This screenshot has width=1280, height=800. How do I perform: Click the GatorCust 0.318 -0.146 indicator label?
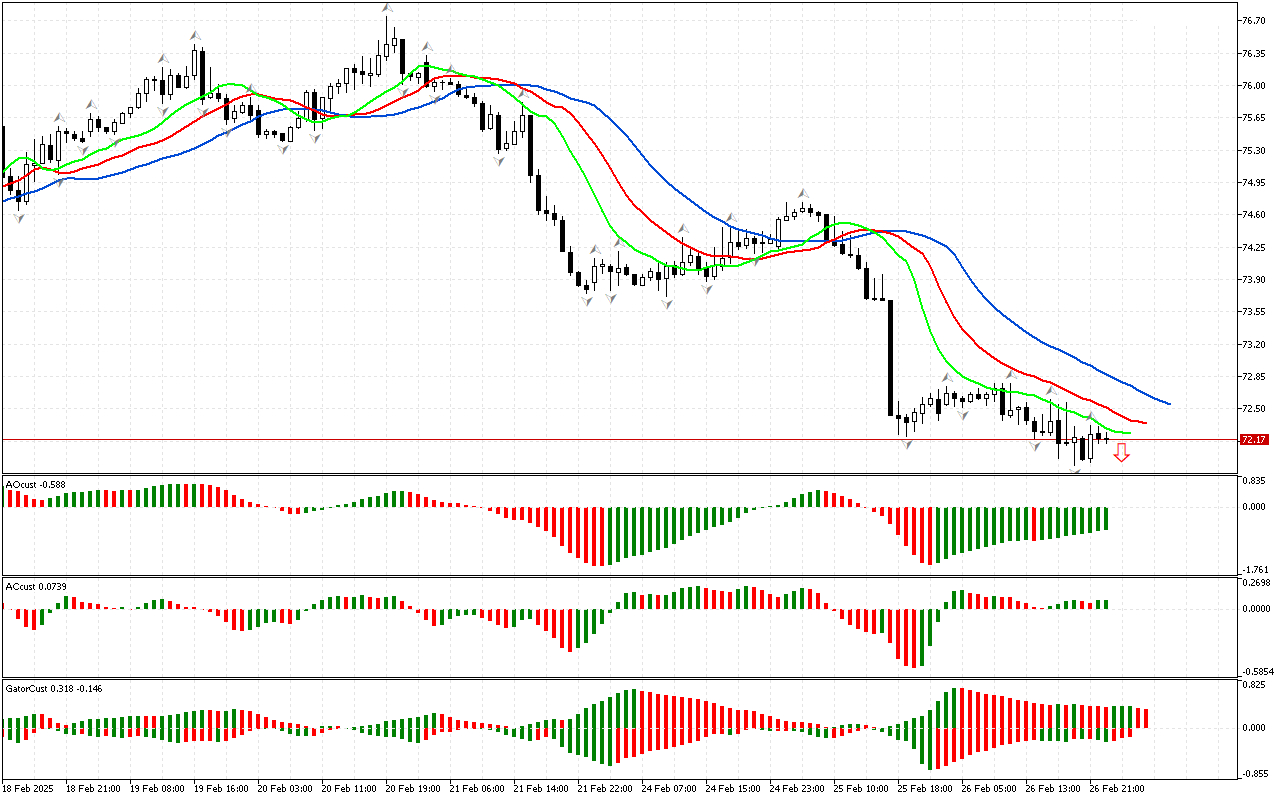pos(54,688)
